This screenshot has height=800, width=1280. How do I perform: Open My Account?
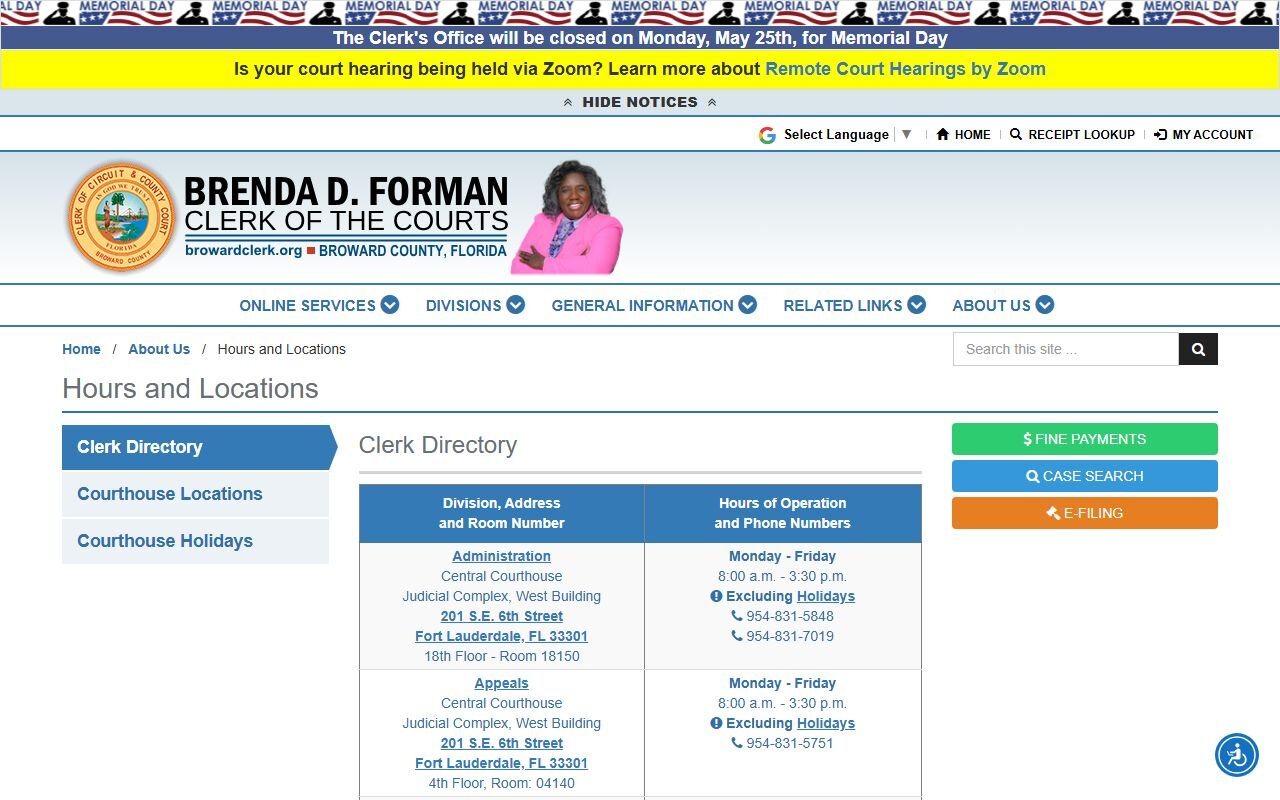pos(1204,134)
